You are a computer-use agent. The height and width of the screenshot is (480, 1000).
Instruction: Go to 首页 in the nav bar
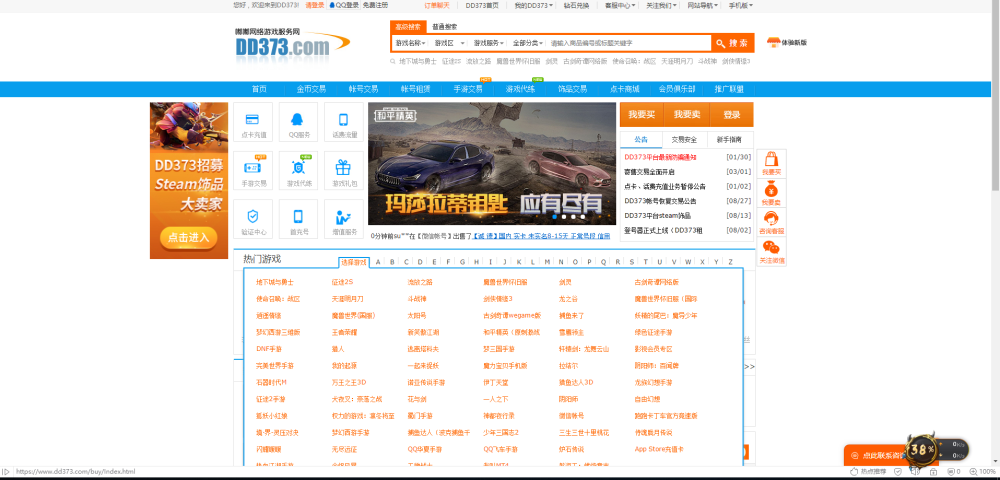pyautogui.click(x=259, y=89)
